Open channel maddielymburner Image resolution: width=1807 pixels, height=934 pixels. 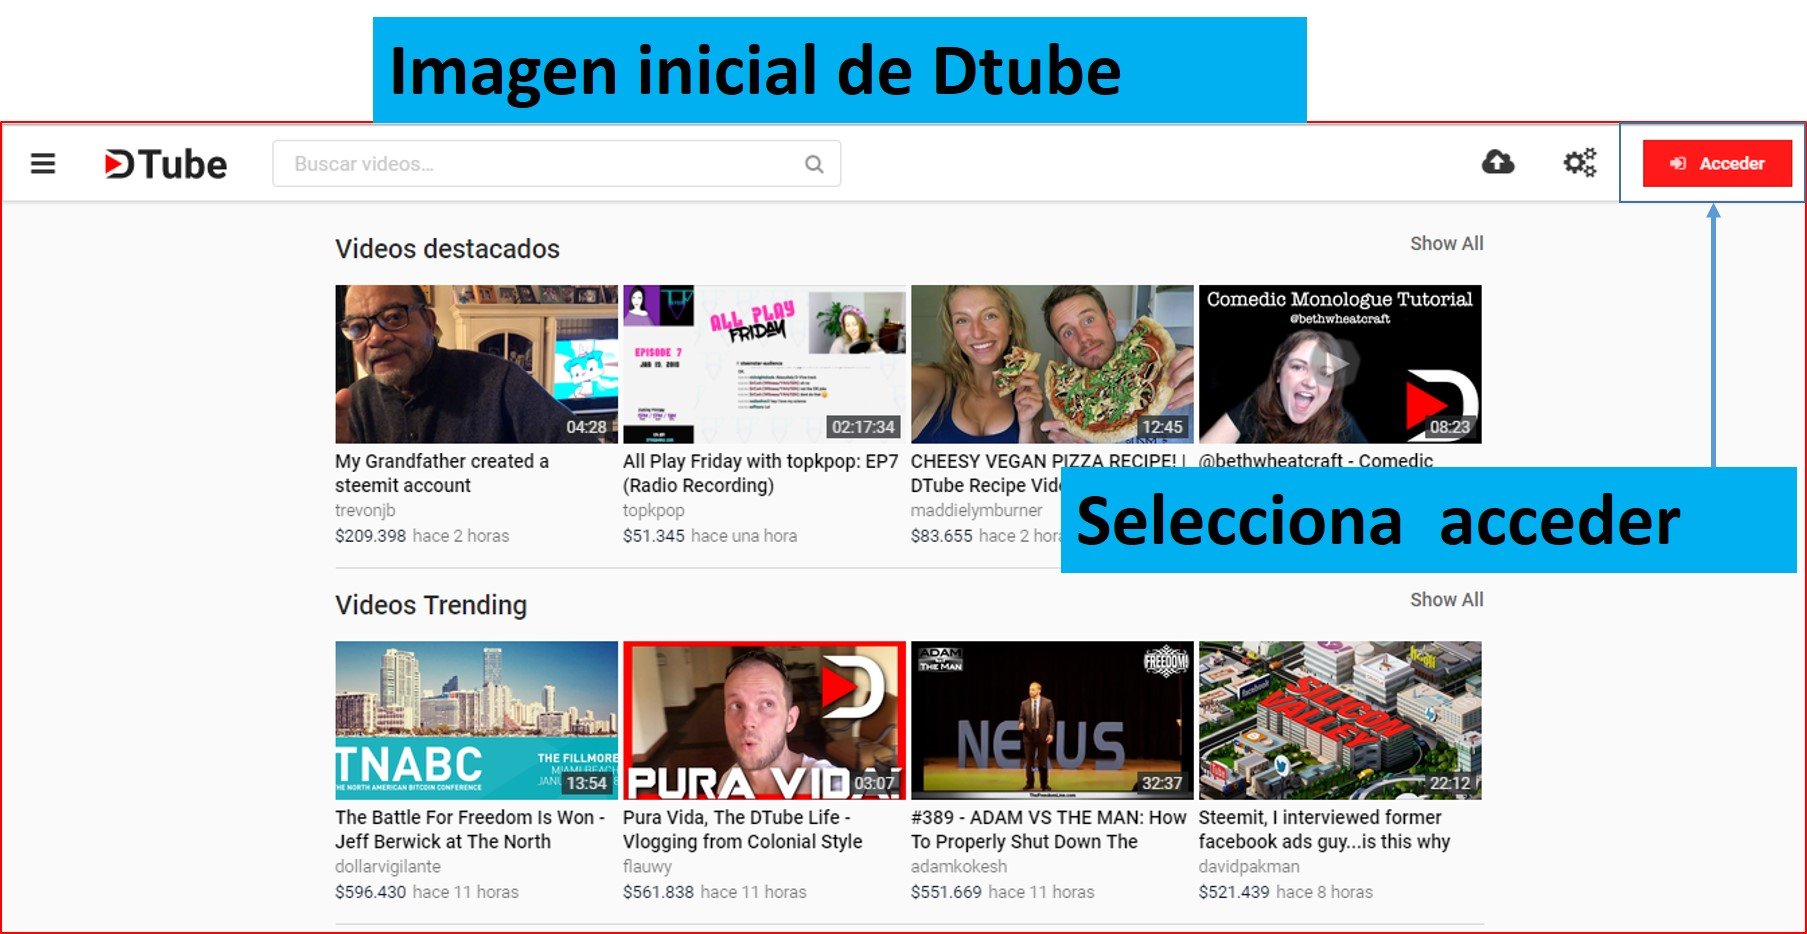pyautogui.click(x=976, y=510)
